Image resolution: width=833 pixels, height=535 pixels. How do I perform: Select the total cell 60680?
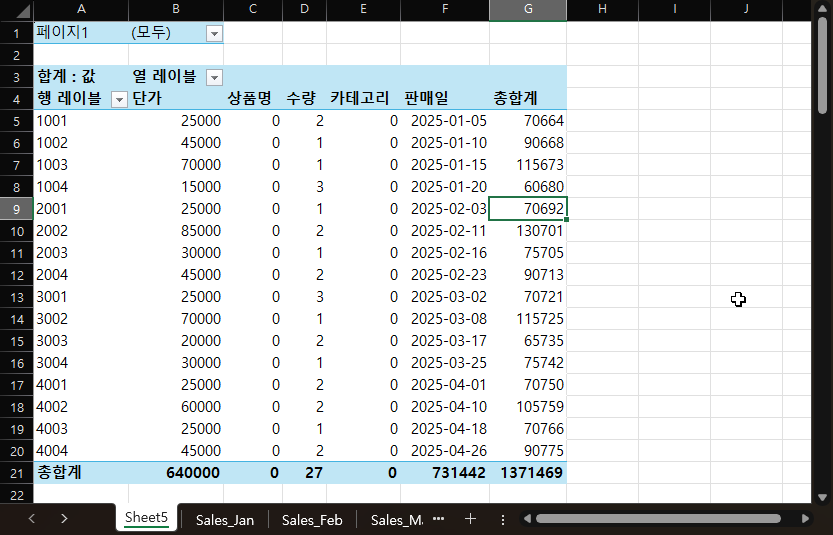tap(528, 187)
